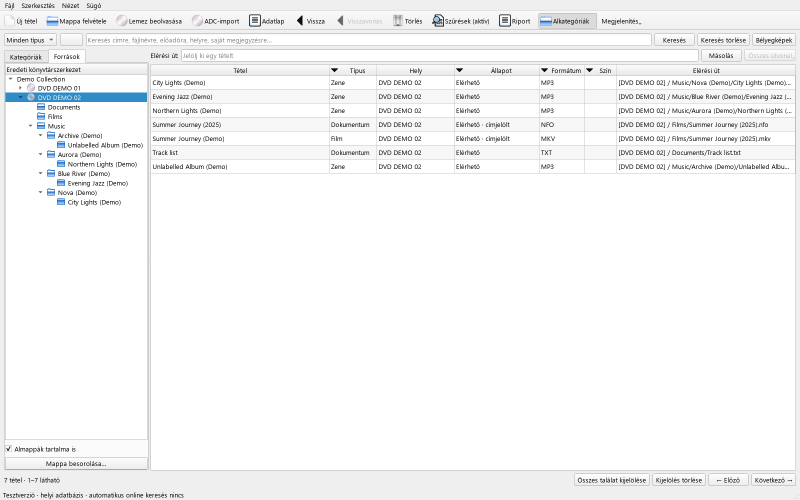The width and height of the screenshot is (800, 500).
Task: Go back with the Vissza arrow
Action: click(x=300, y=21)
